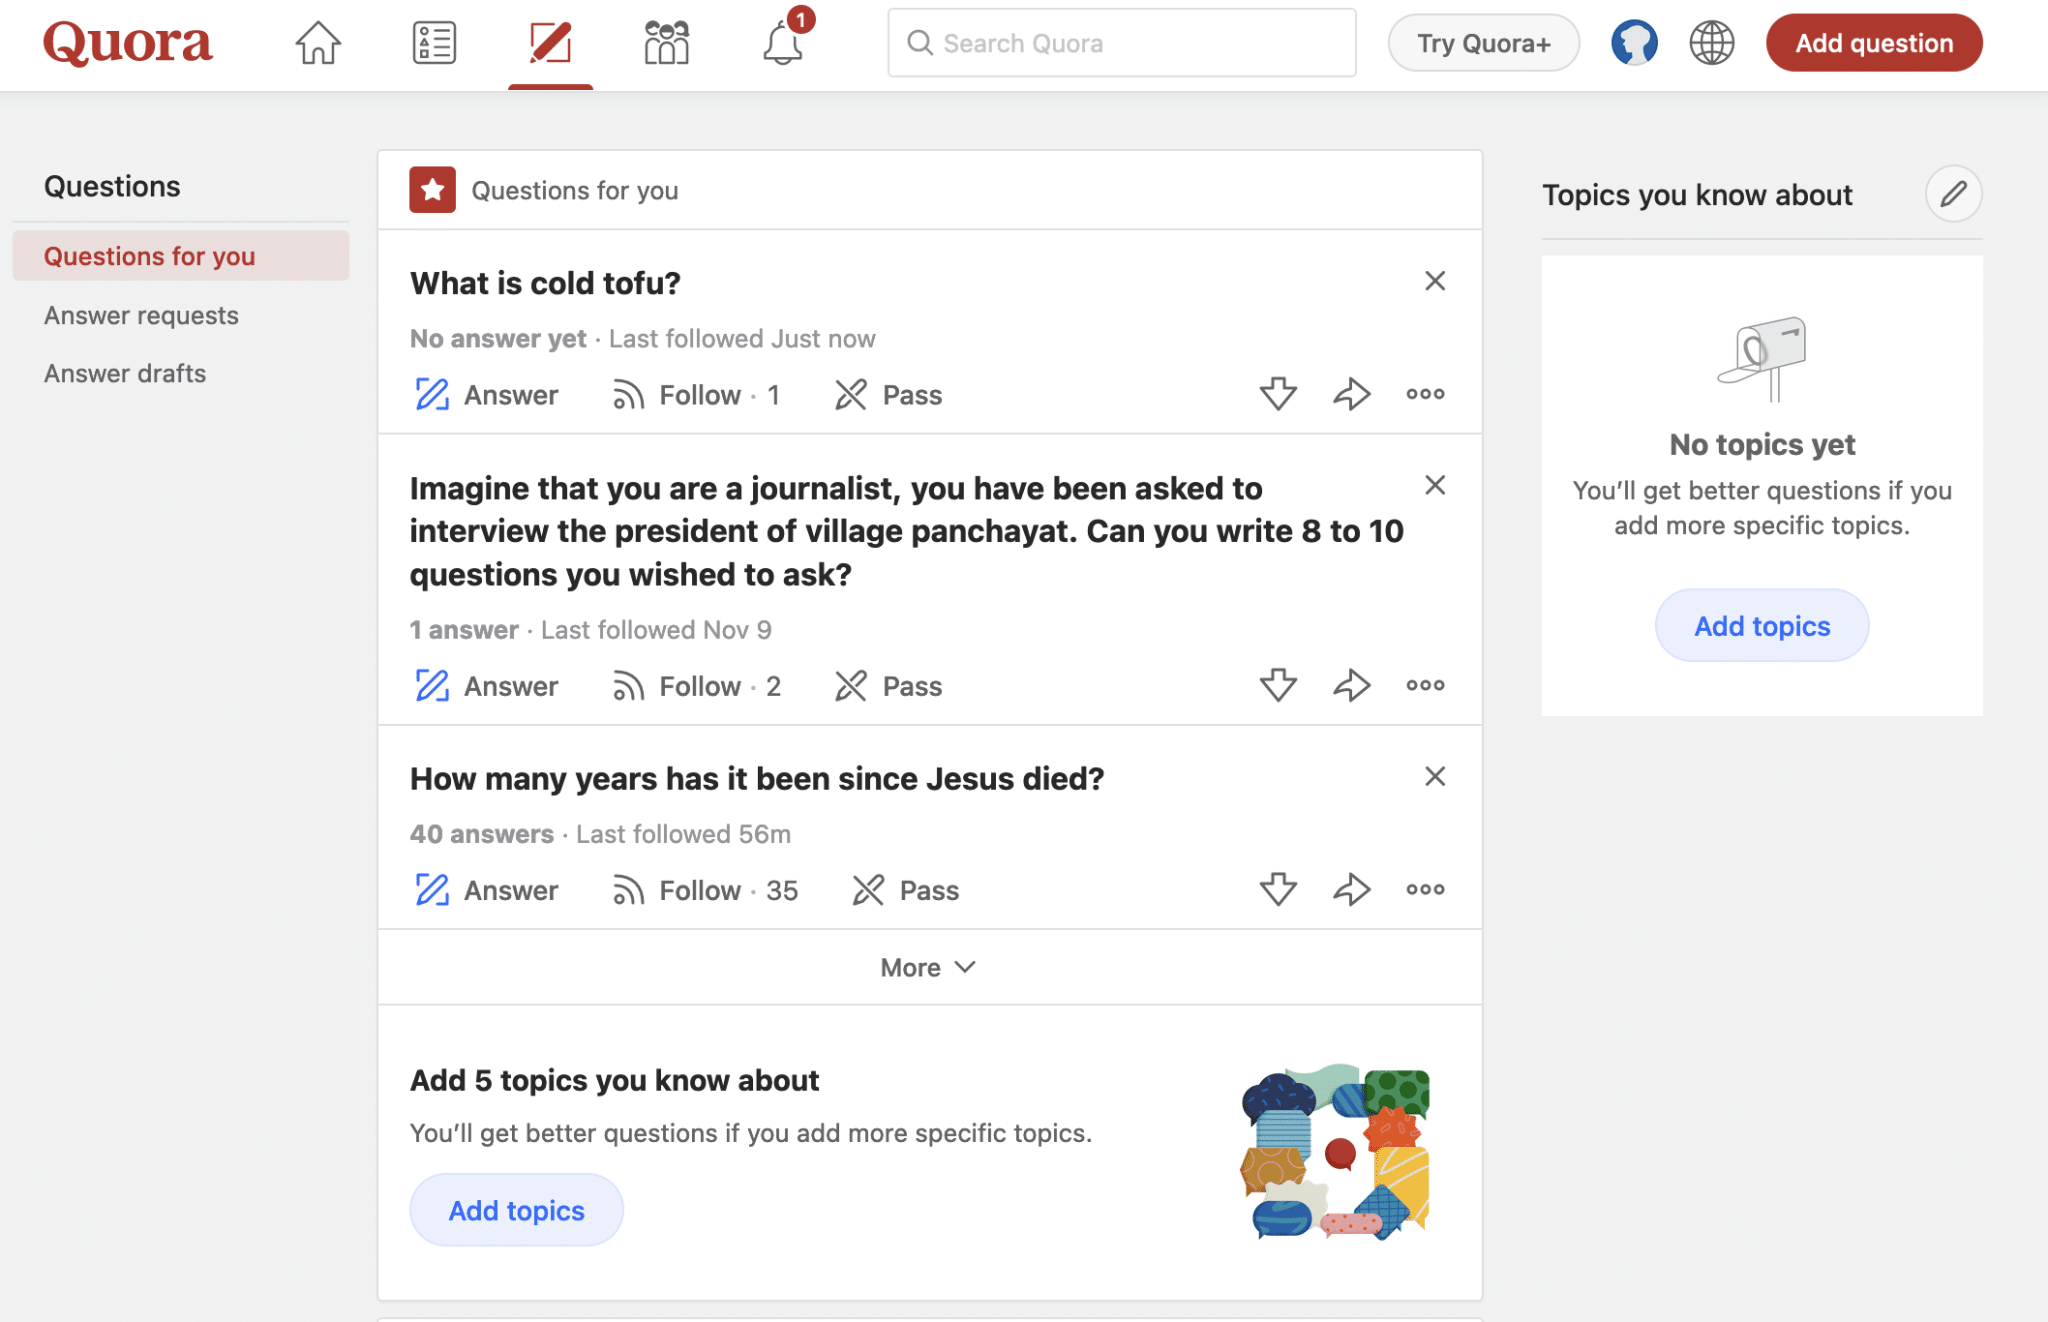The width and height of the screenshot is (2048, 1322).
Task: Edit topics you know about pencil
Action: click(x=1953, y=193)
